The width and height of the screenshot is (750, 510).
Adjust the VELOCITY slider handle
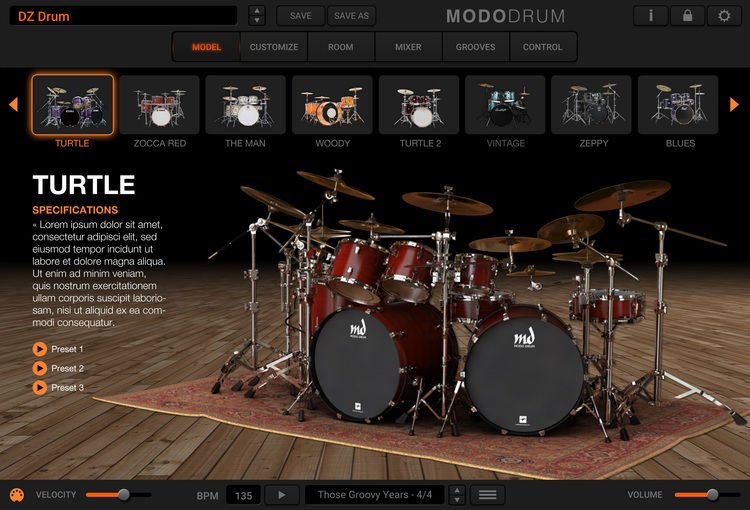124,495
